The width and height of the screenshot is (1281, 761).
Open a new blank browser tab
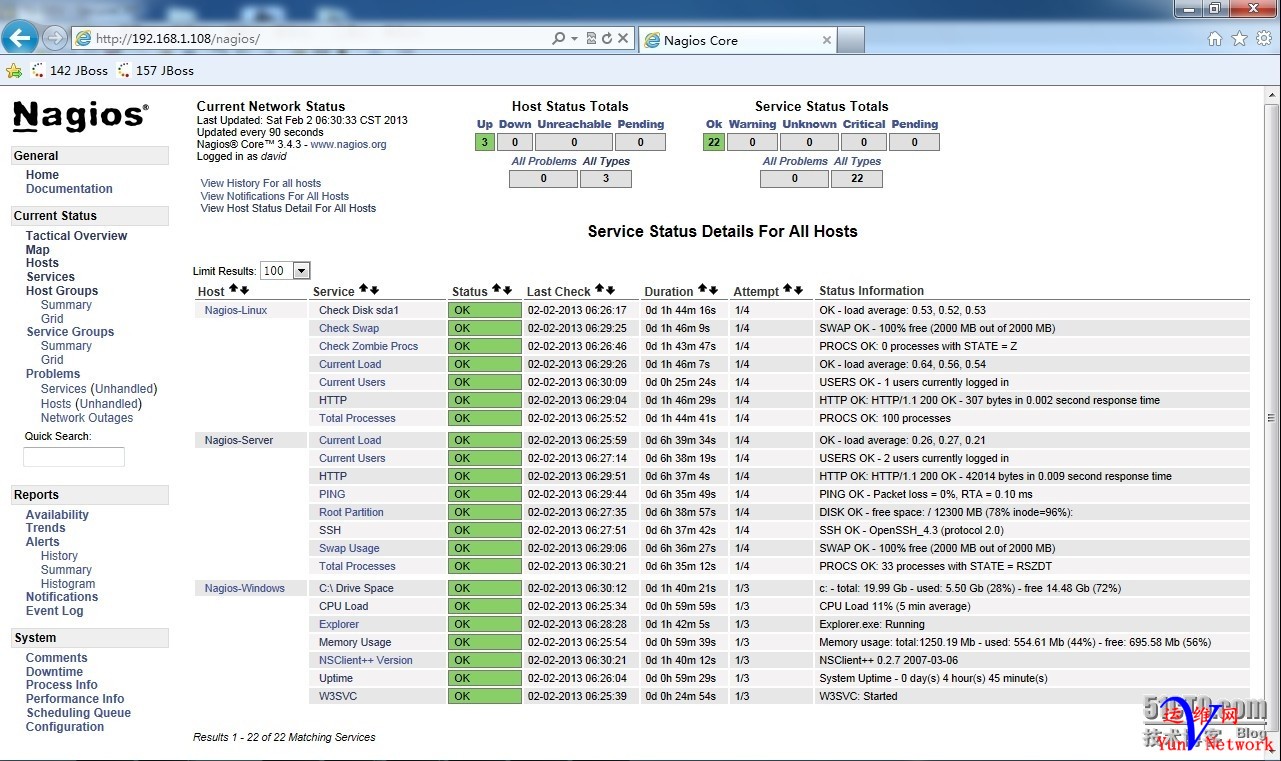850,40
